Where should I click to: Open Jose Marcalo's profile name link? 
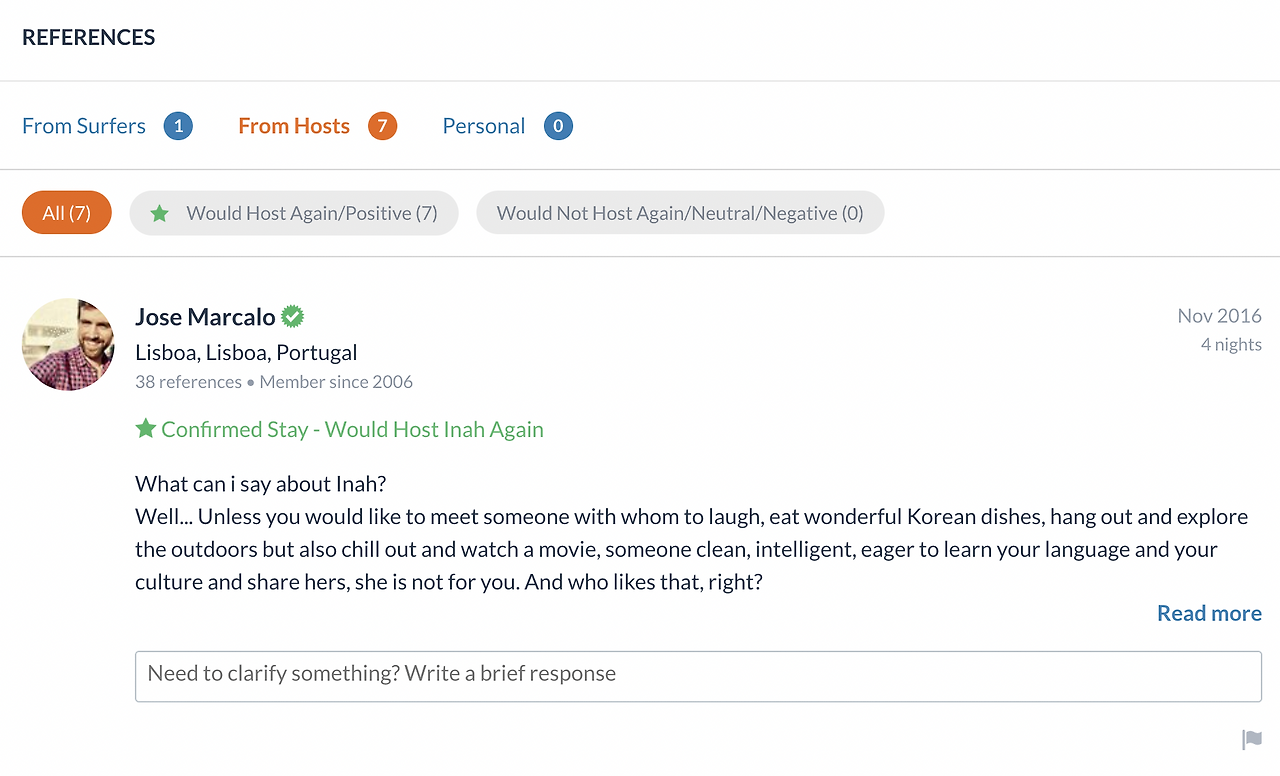point(205,317)
